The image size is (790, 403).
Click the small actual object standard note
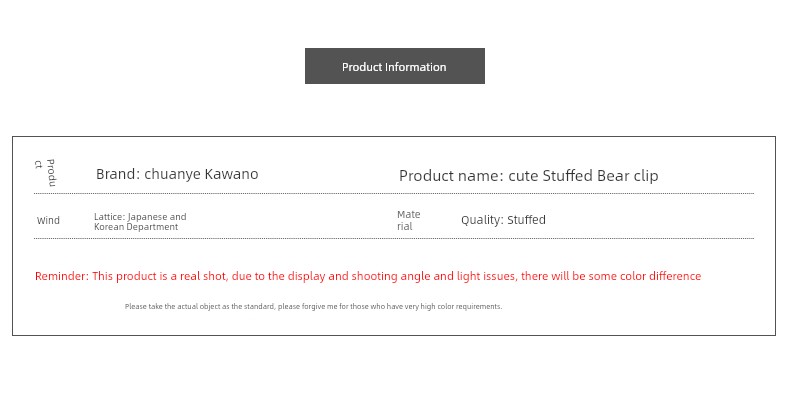click(x=313, y=306)
